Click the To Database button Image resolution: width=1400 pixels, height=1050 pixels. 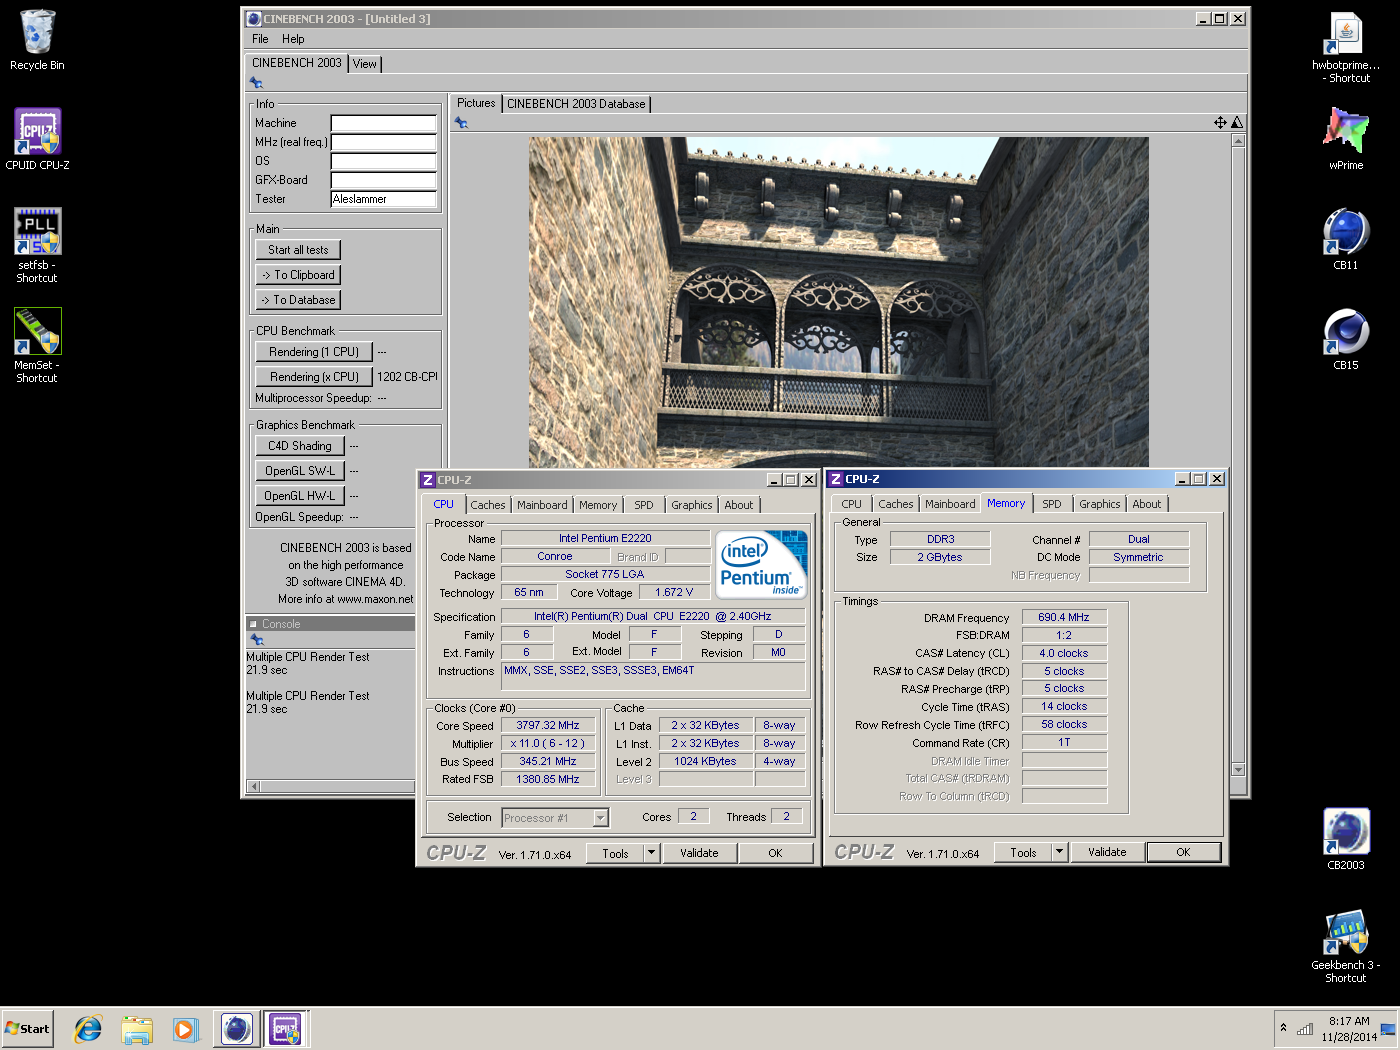[x=298, y=300]
